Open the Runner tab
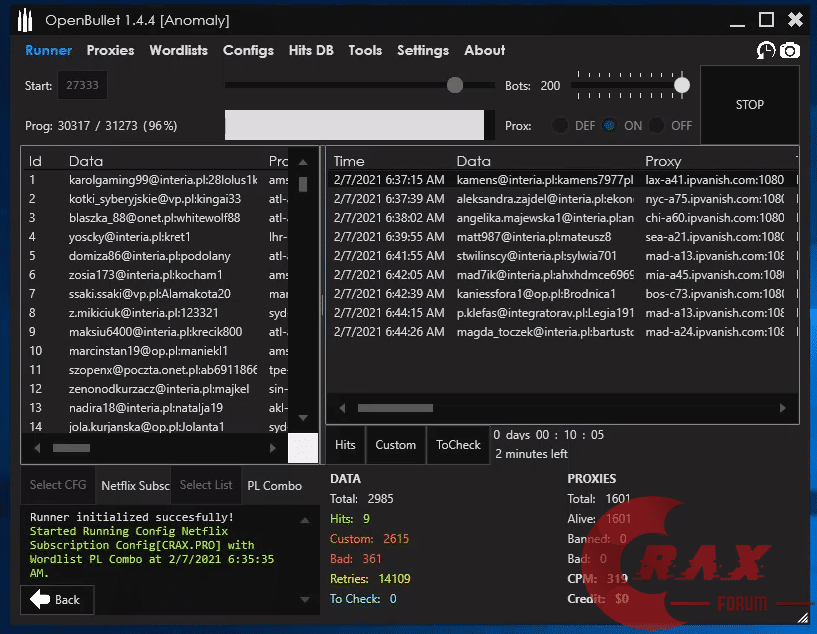 [48, 50]
